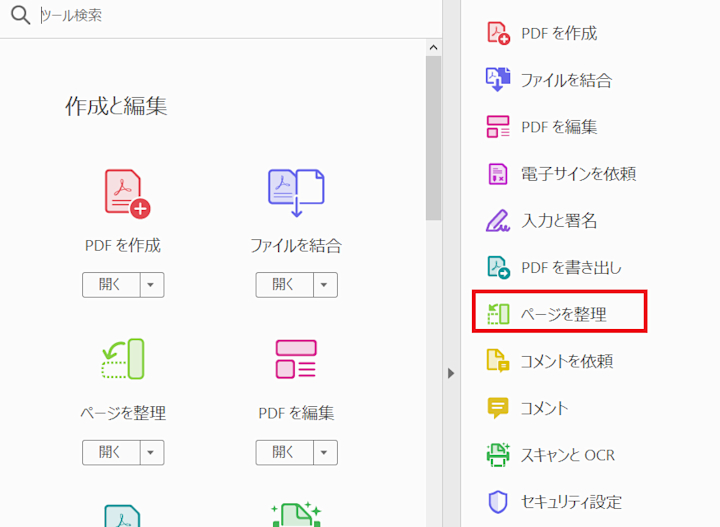The width and height of the screenshot is (720, 527).
Task: Click the PDF を編集 caption in tools grid
Action: pyautogui.click(x=296, y=413)
